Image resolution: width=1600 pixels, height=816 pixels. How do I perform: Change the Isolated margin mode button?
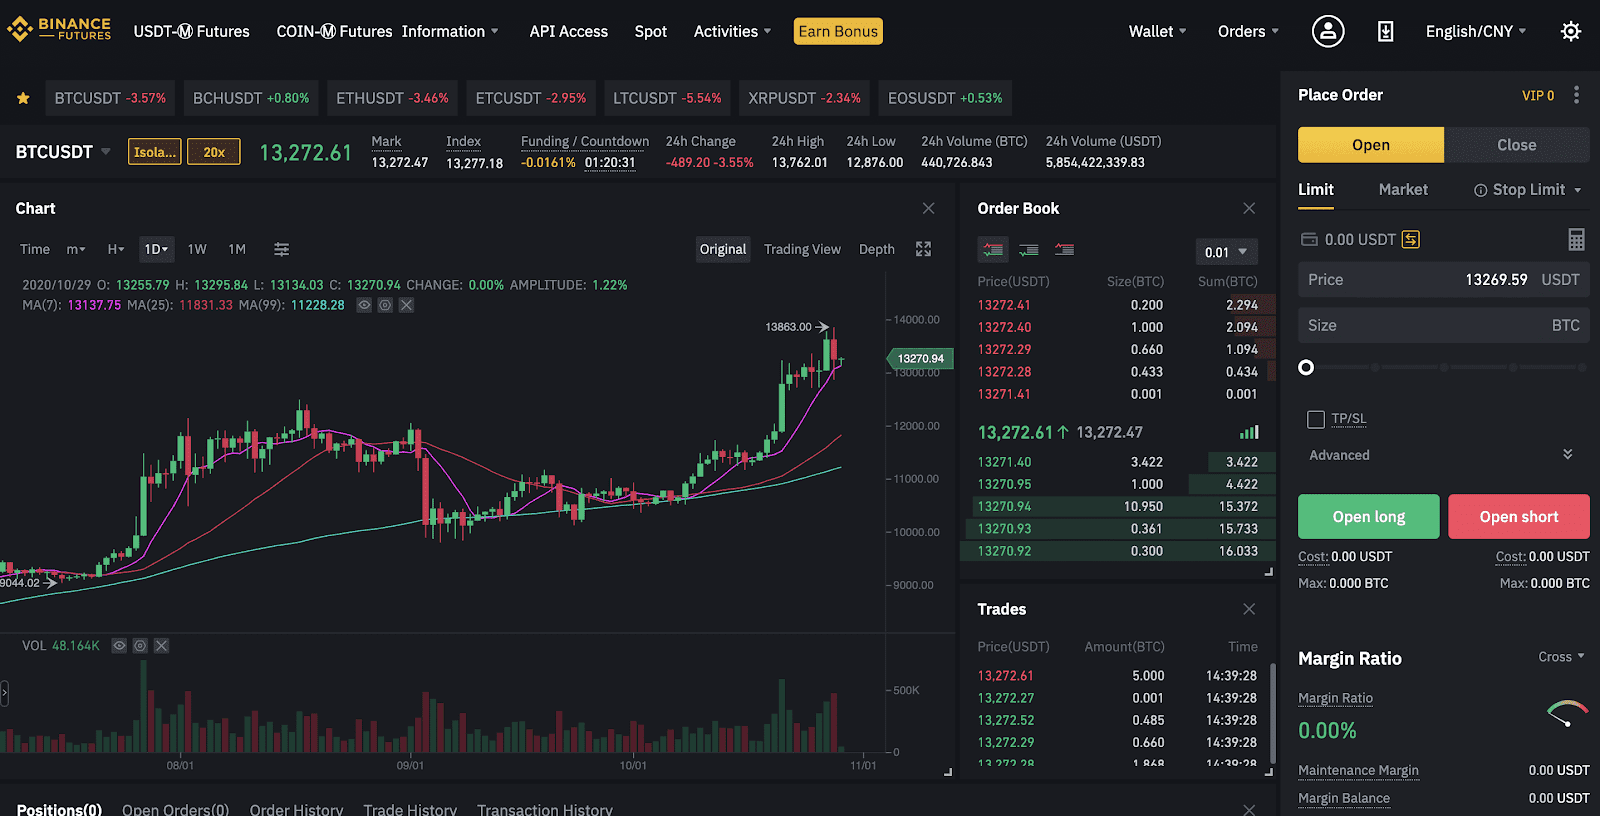(155, 152)
